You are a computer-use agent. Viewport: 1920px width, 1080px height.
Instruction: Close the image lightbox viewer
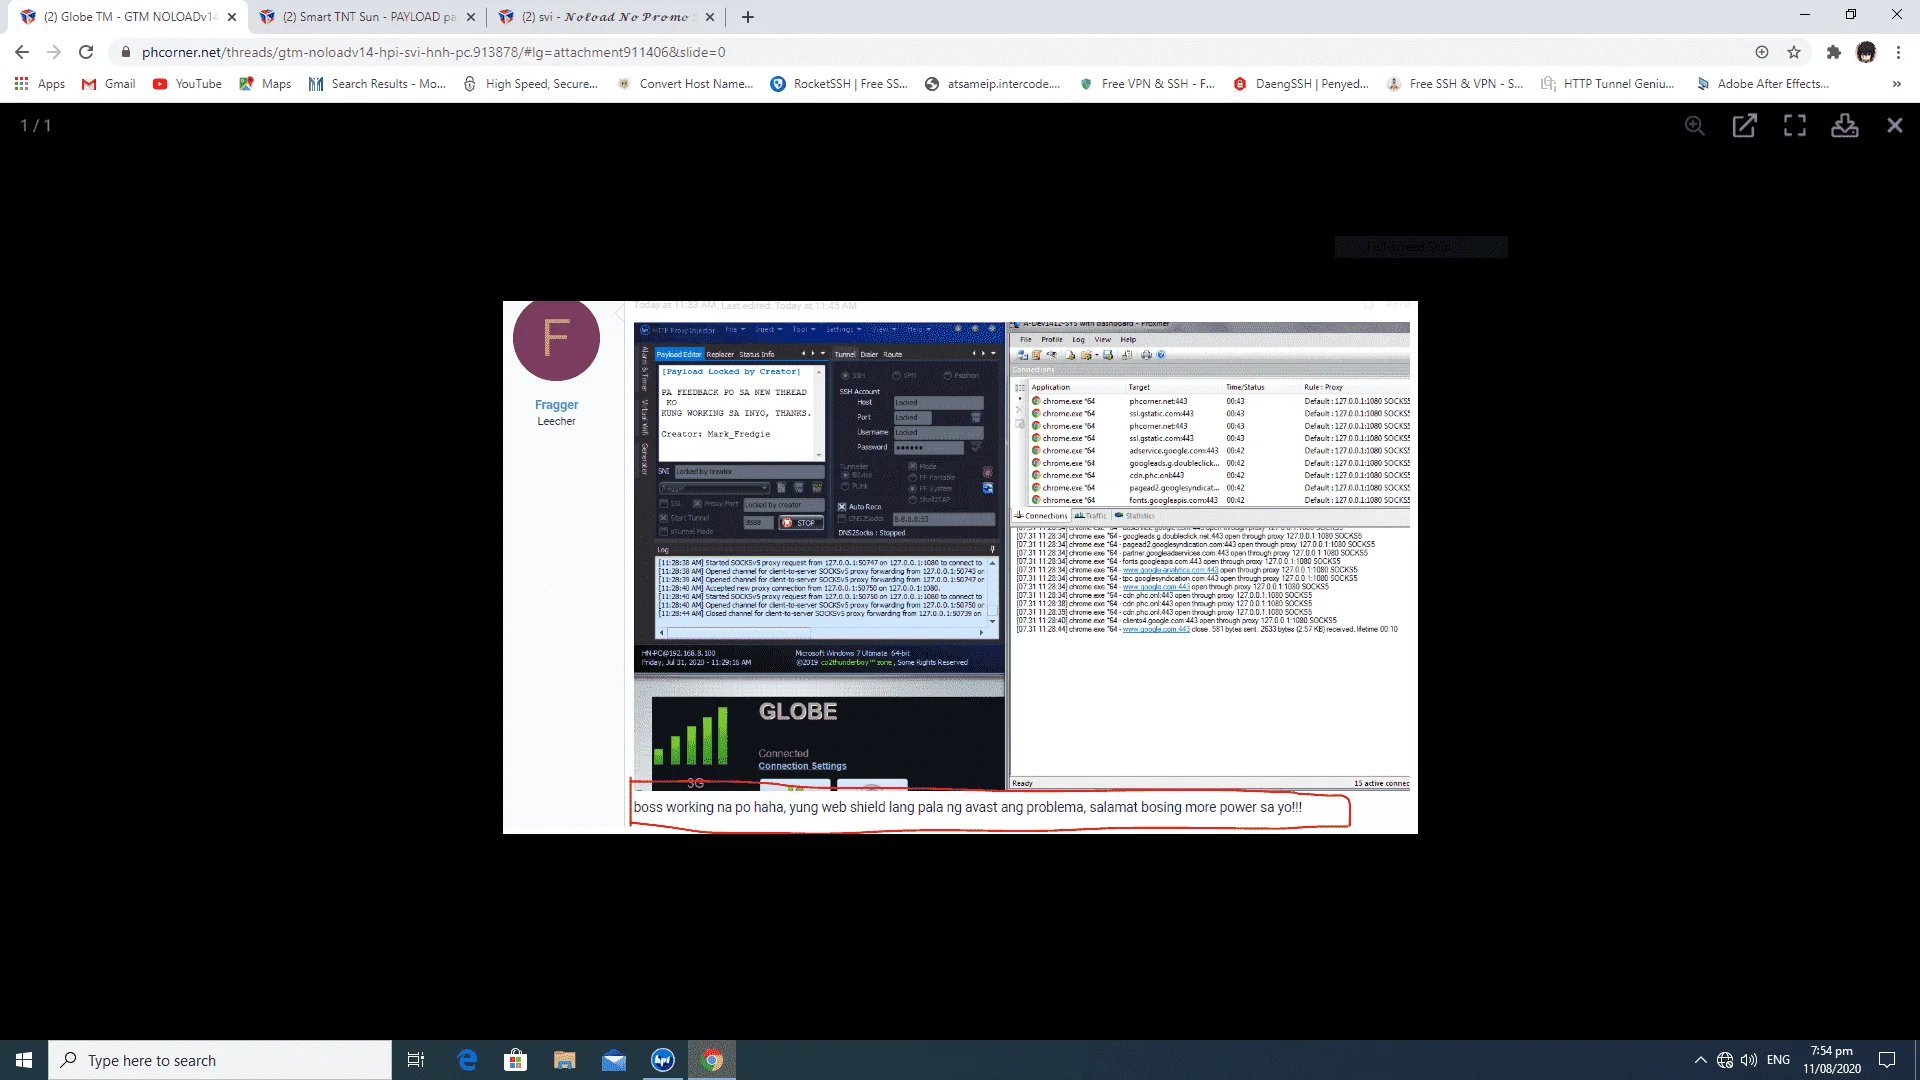1895,126
